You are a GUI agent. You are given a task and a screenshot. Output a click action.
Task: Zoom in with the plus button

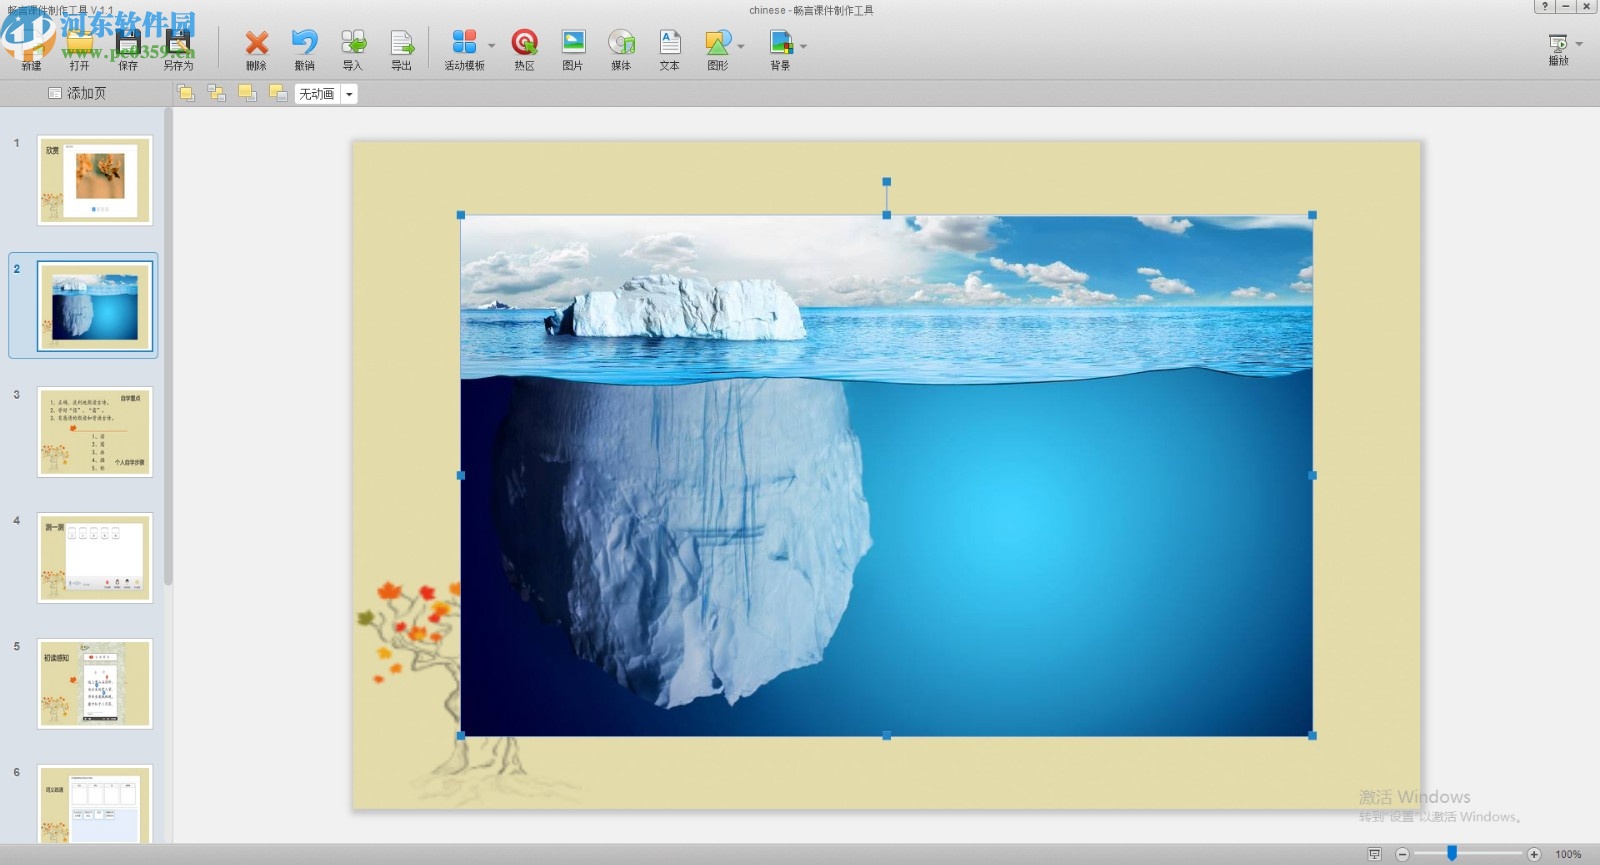click(1534, 854)
